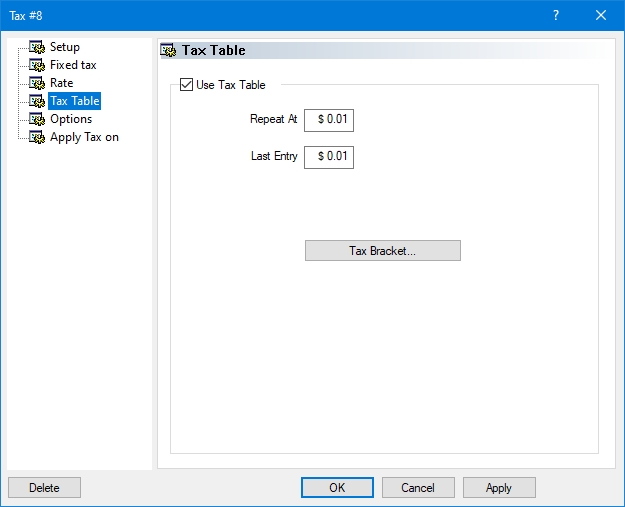Open the Tax Bracket editor
The height and width of the screenshot is (507, 625).
[x=382, y=251]
